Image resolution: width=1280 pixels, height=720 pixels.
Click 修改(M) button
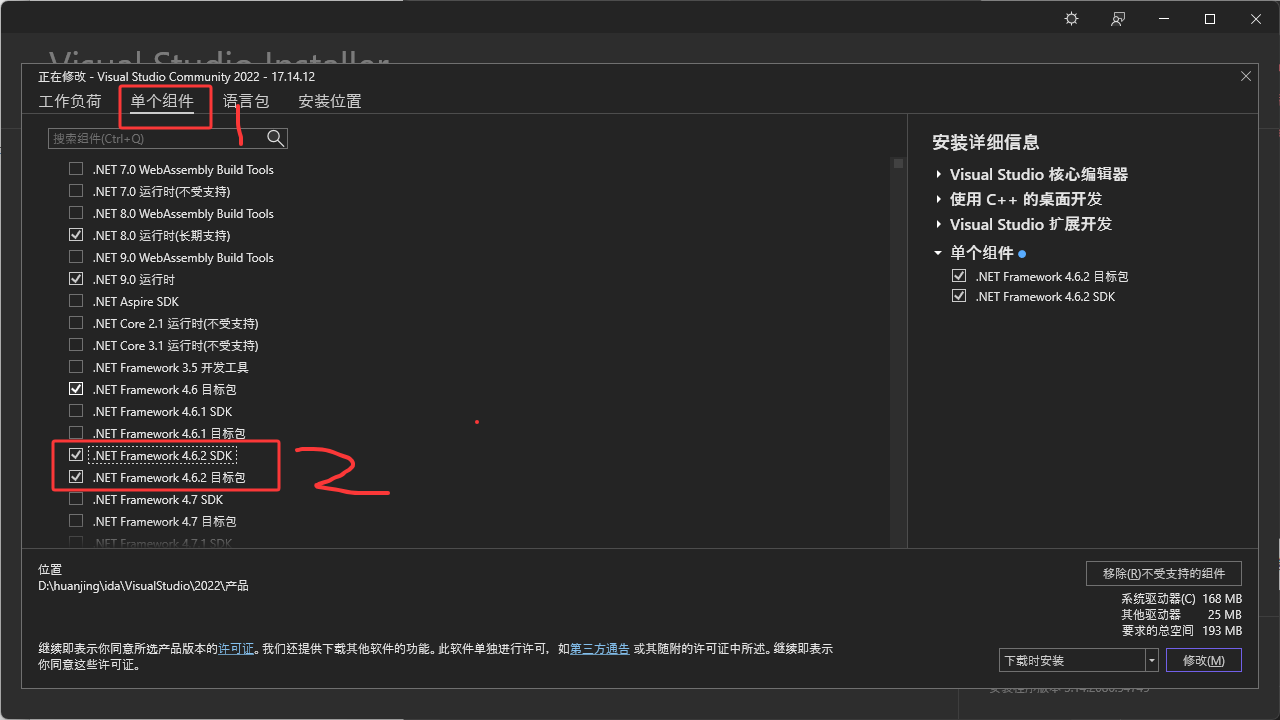click(1203, 660)
